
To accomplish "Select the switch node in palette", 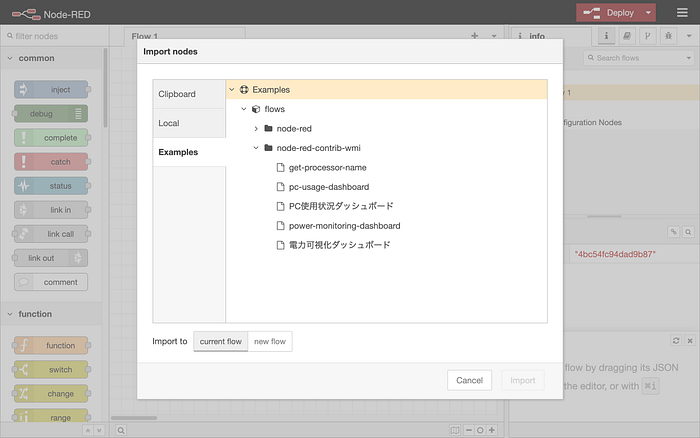I will point(51,369).
